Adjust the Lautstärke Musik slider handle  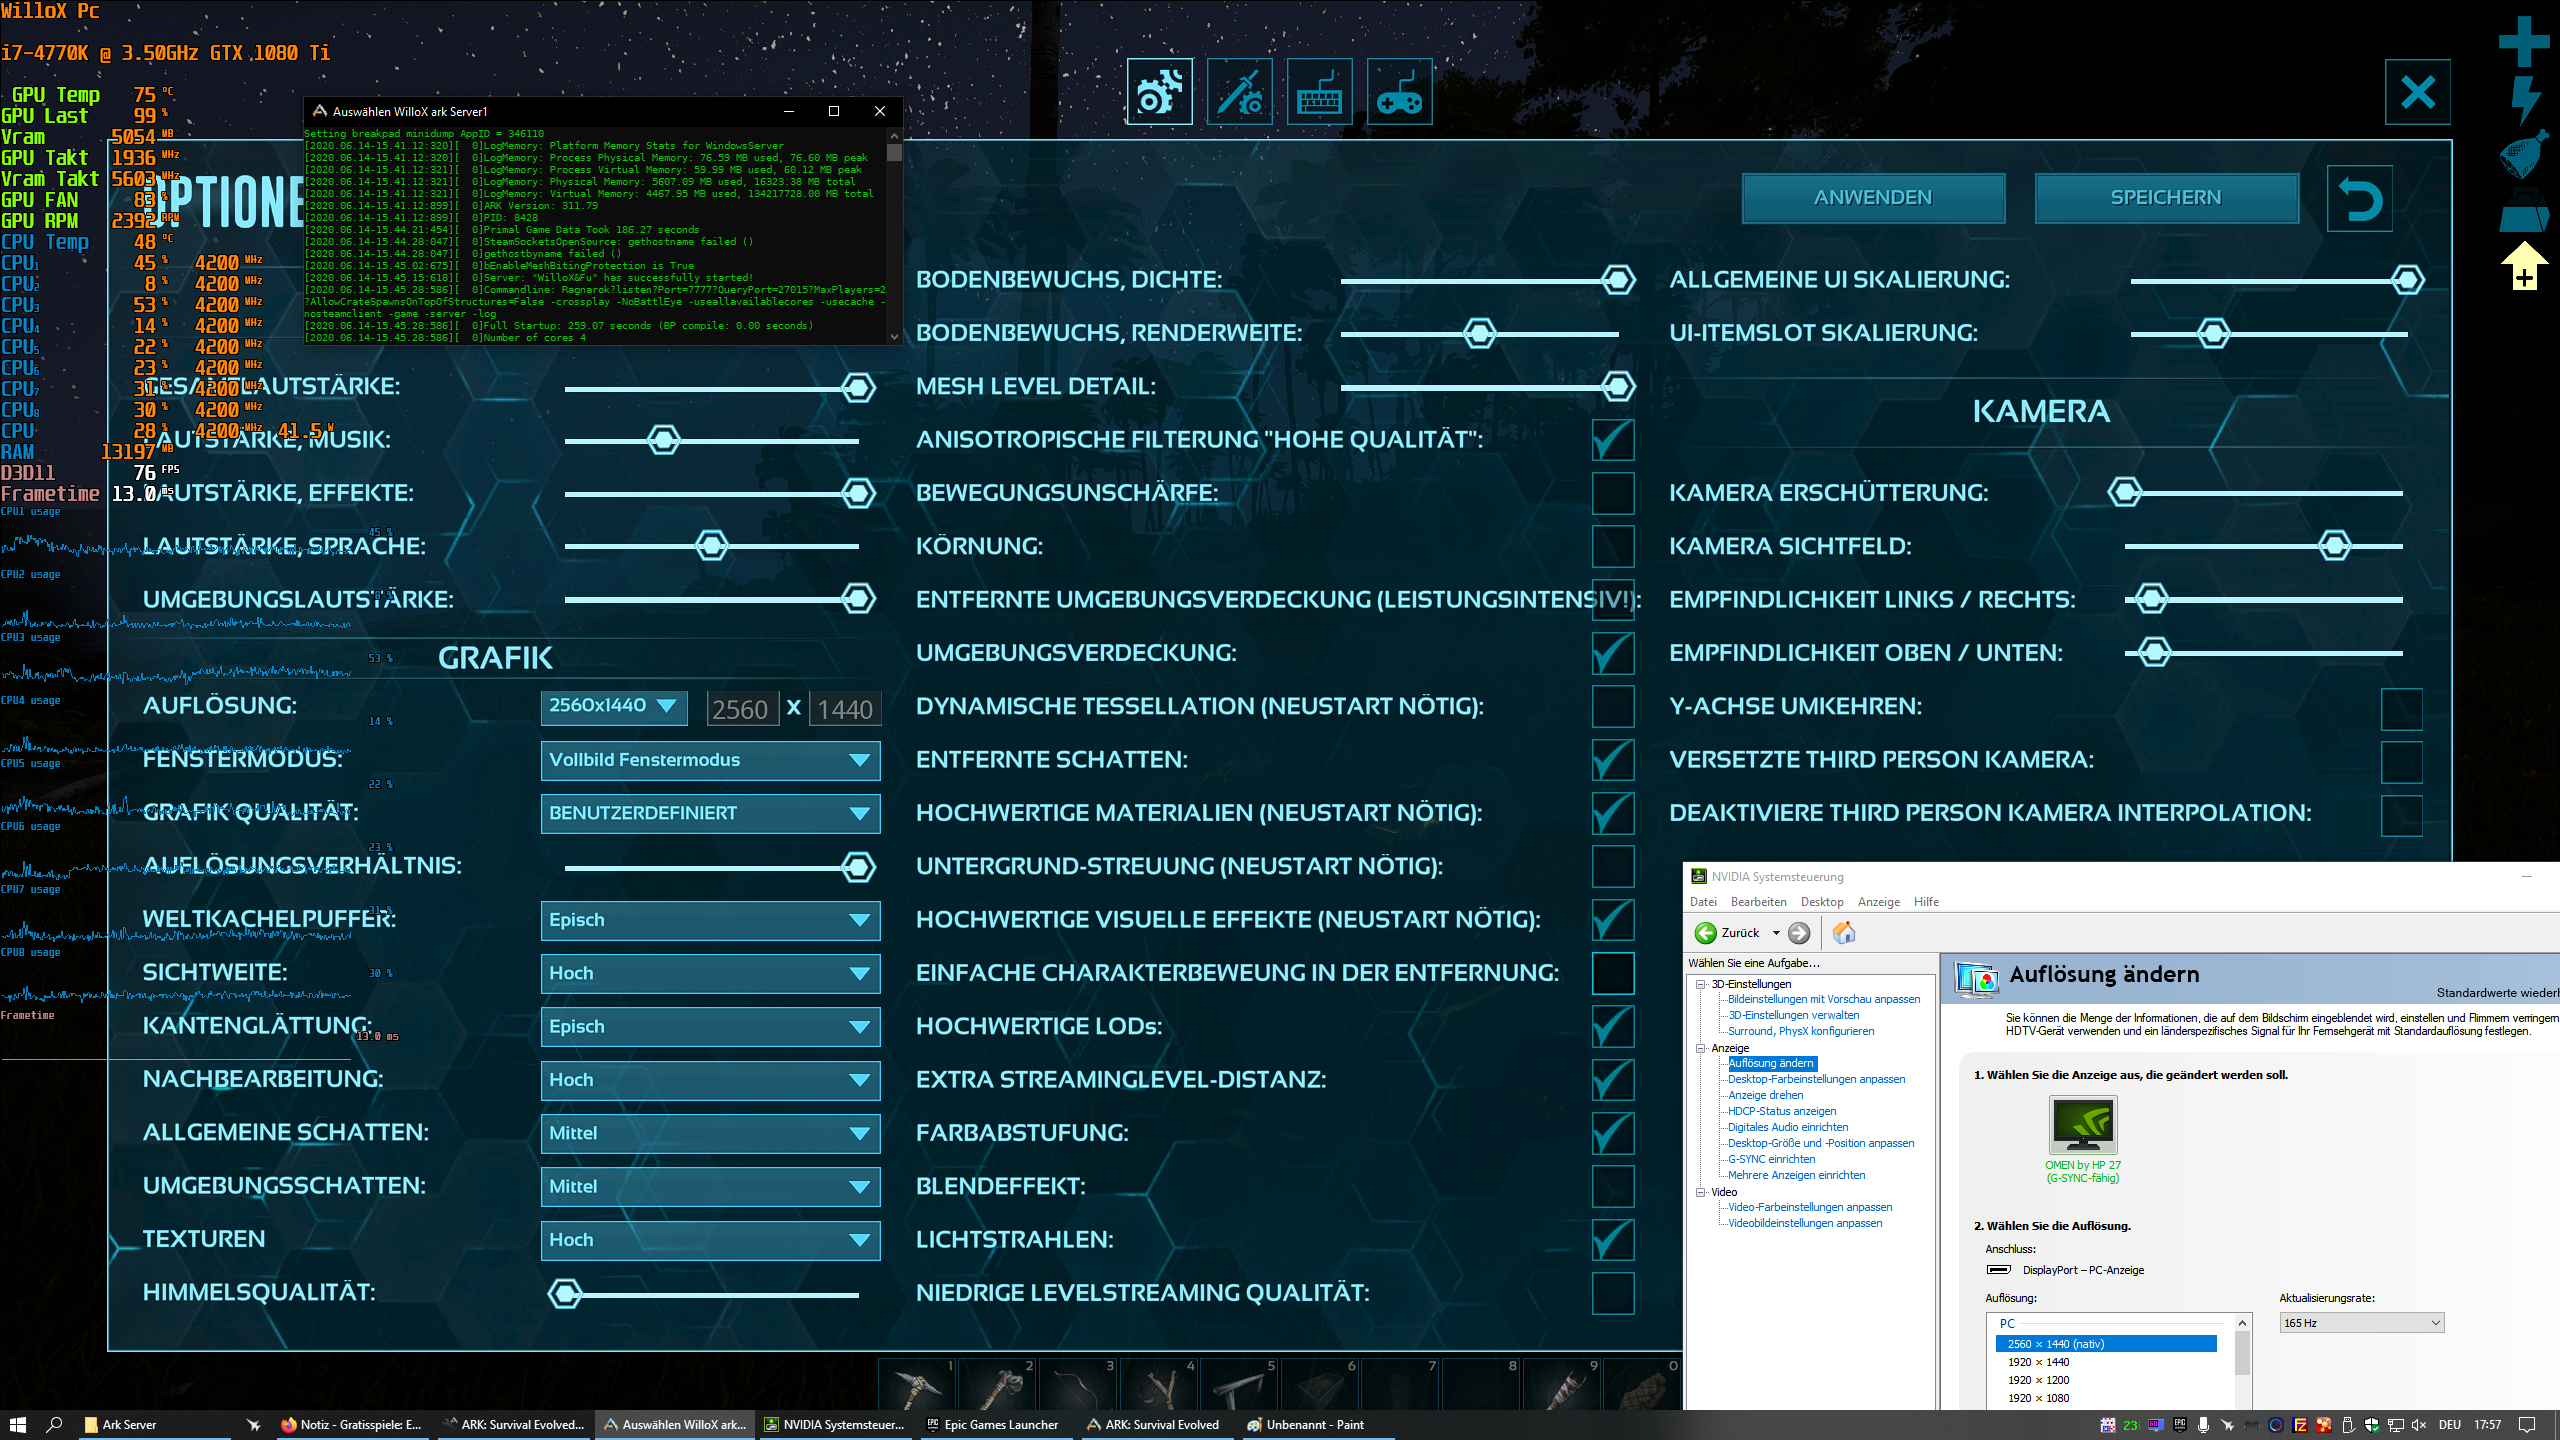click(663, 440)
